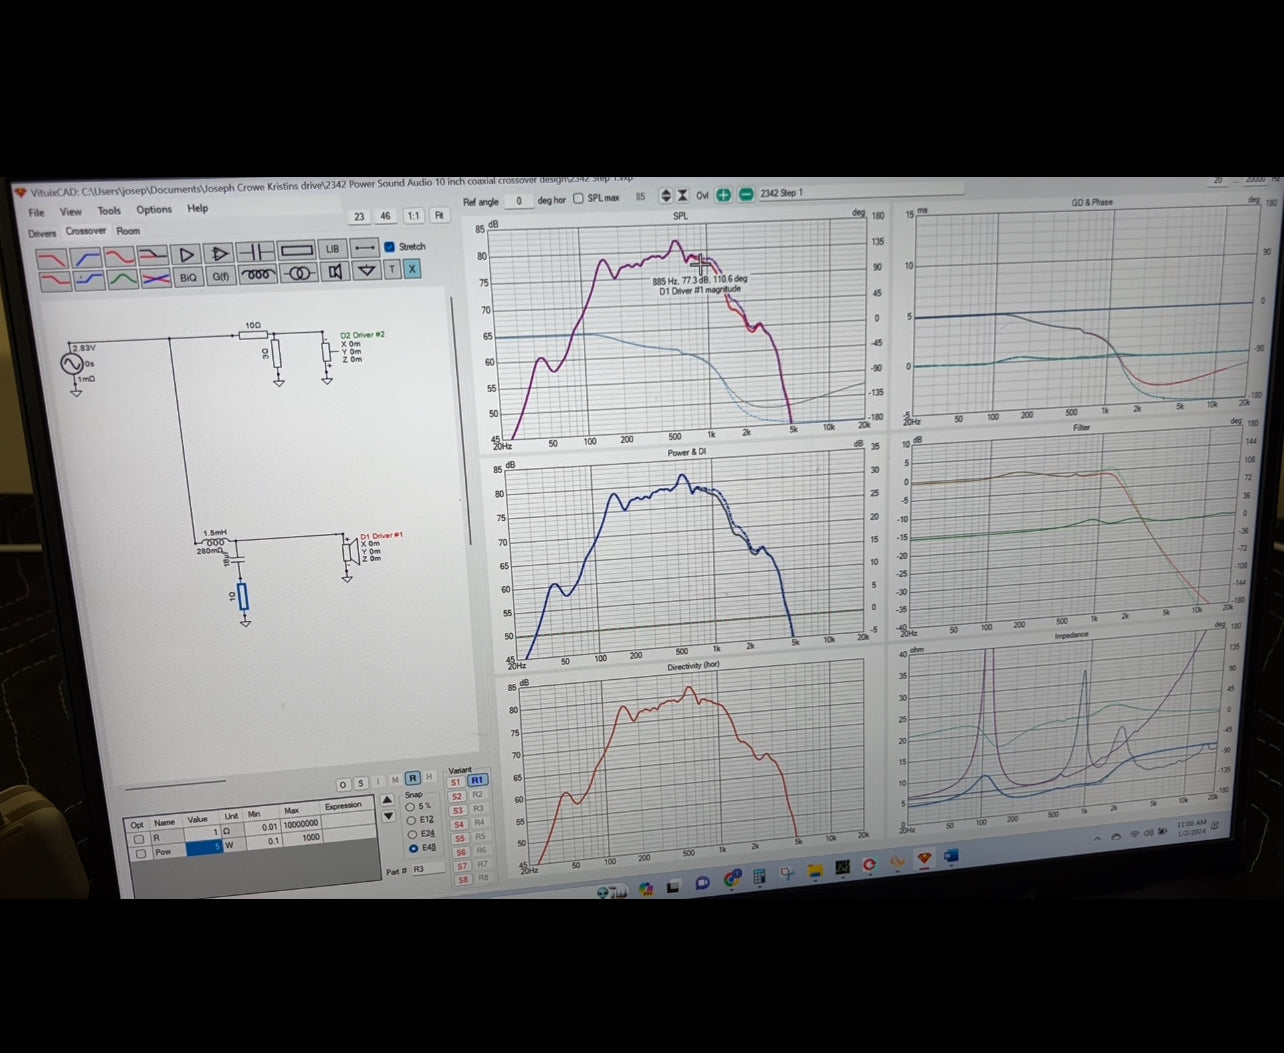Click the driver speaker component icon
The height and width of the screenshot is (1053, 1284).
(335, 272)
